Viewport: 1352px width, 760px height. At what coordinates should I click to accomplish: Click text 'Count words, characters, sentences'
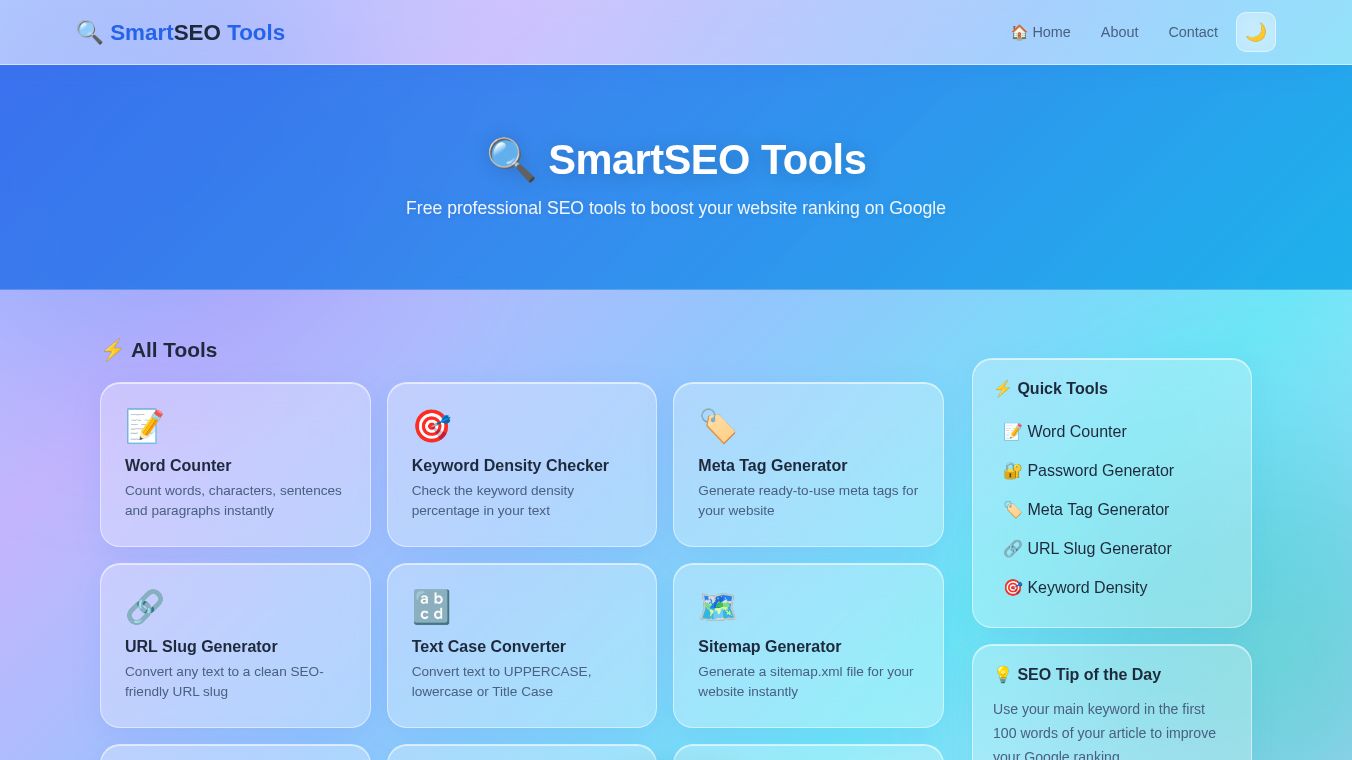233,491
